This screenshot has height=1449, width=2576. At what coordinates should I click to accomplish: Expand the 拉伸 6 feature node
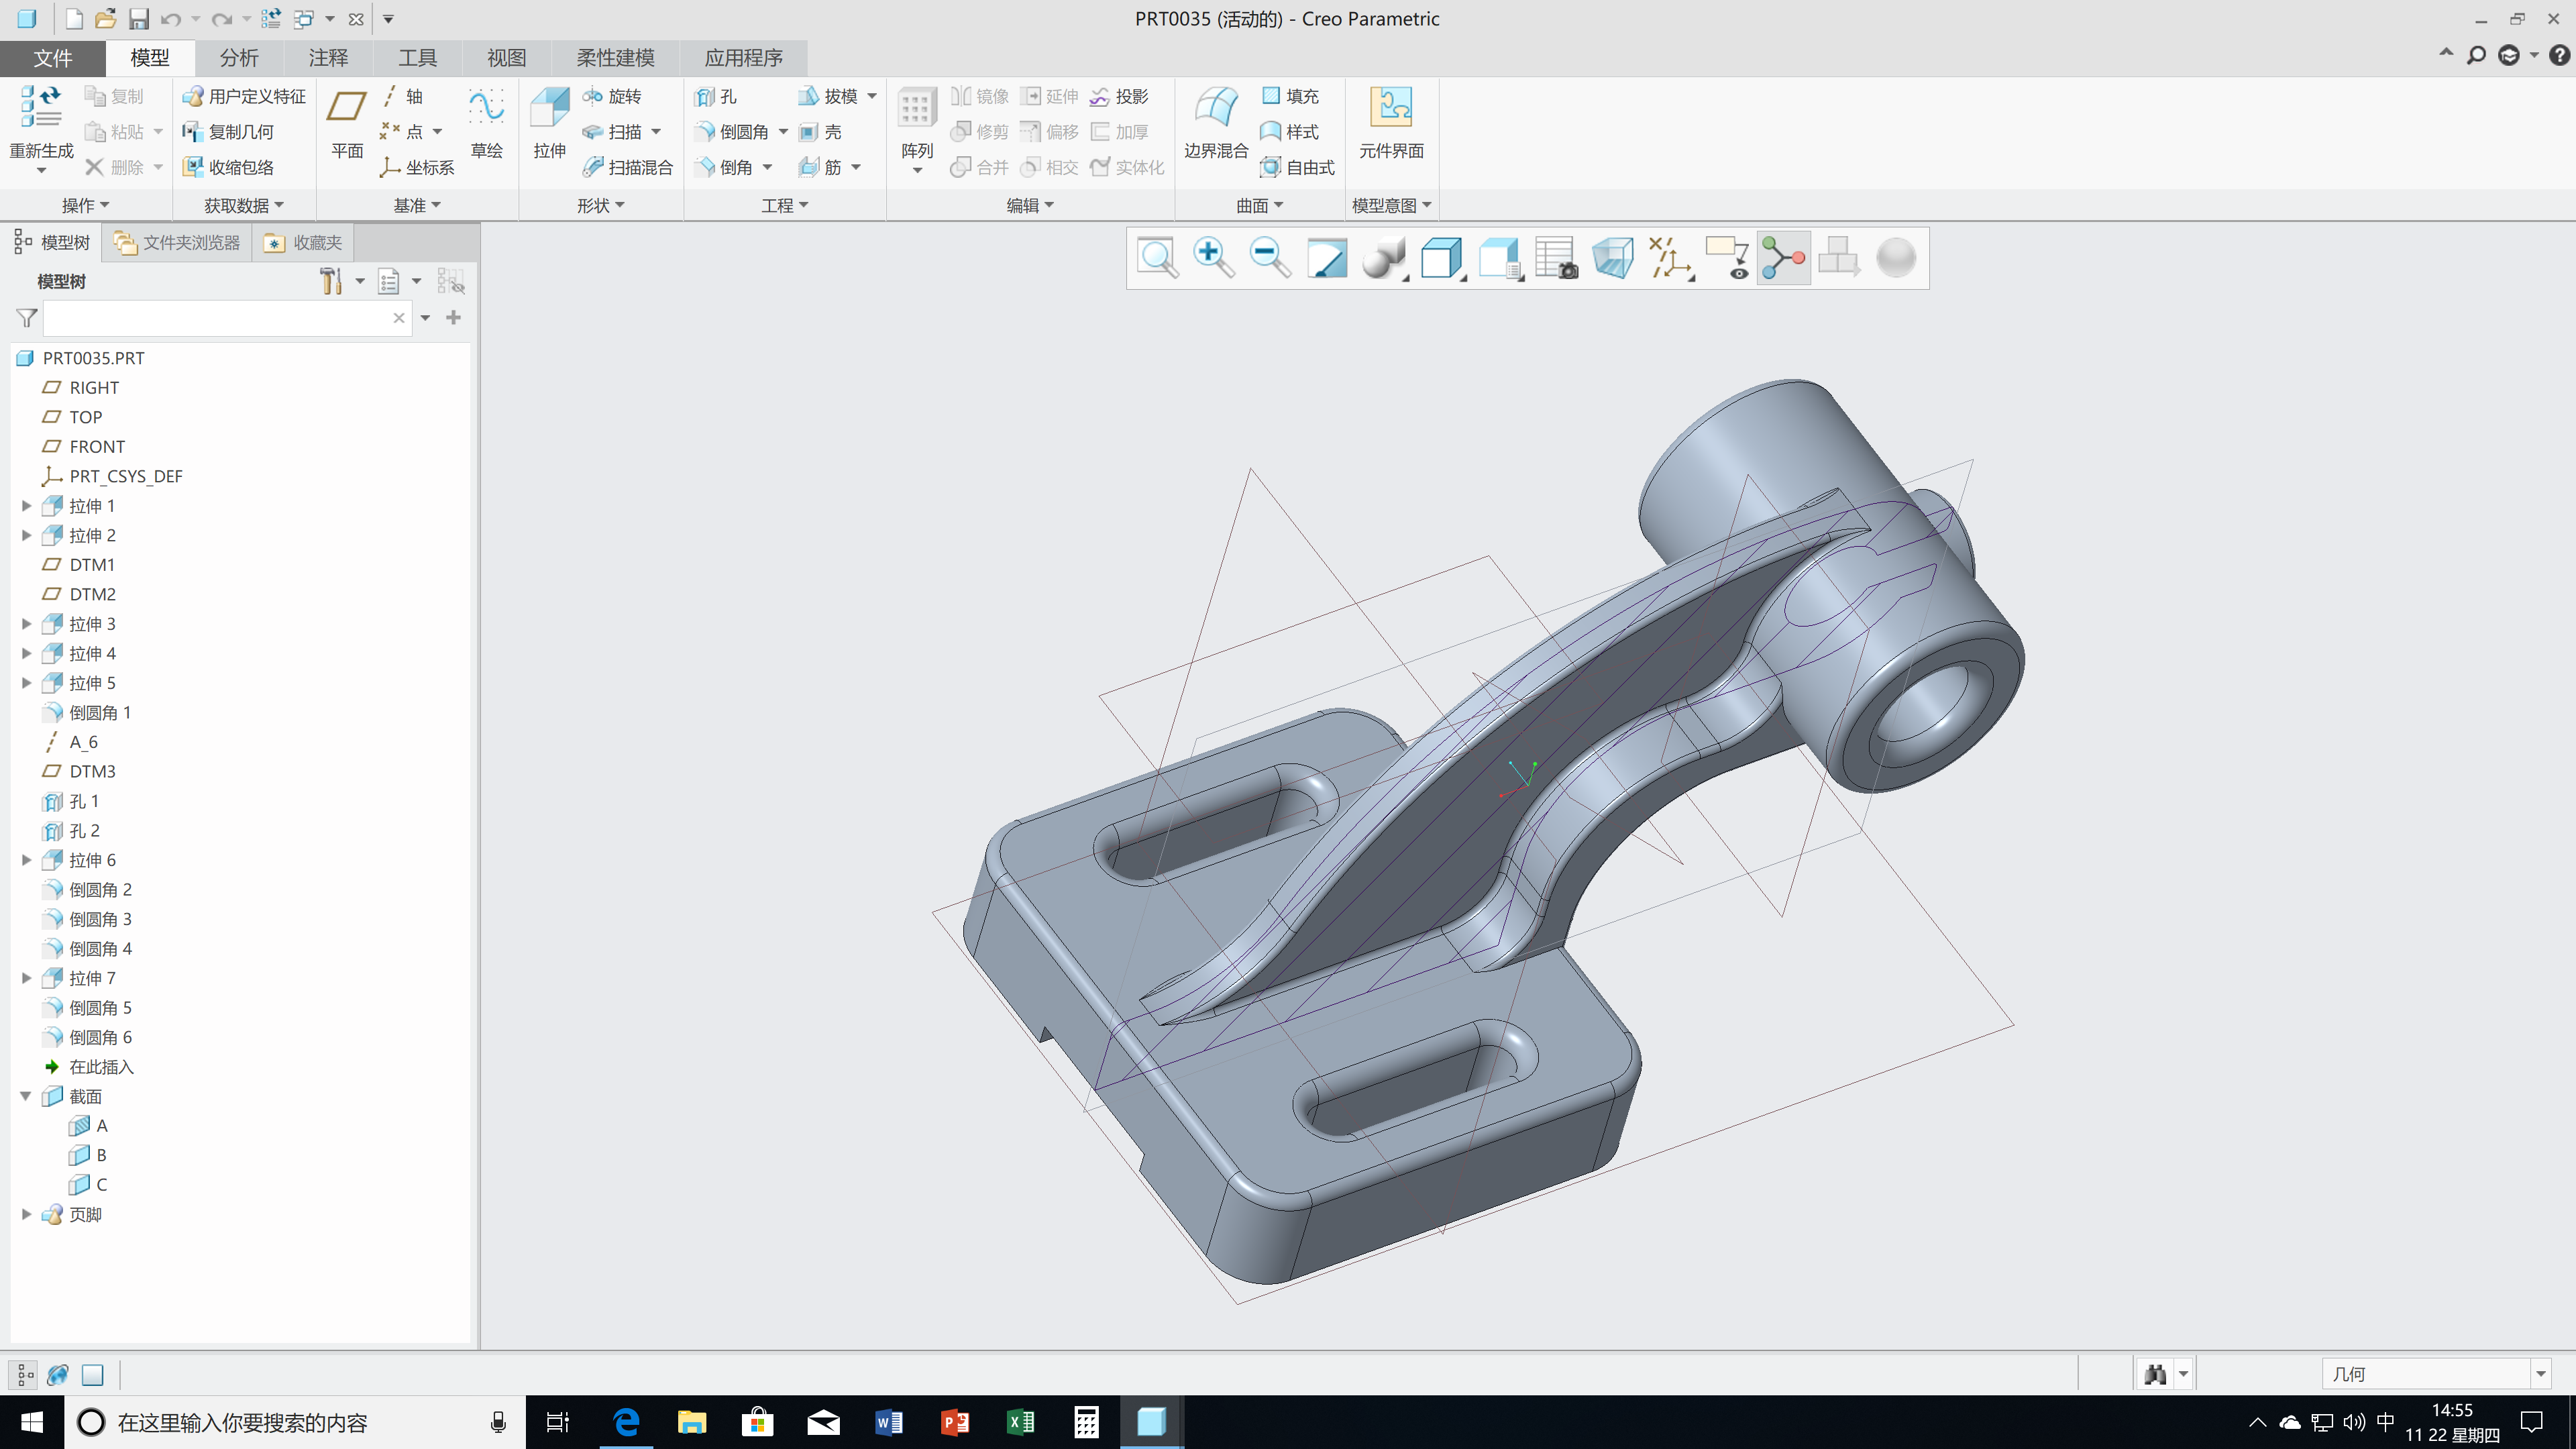27,860
